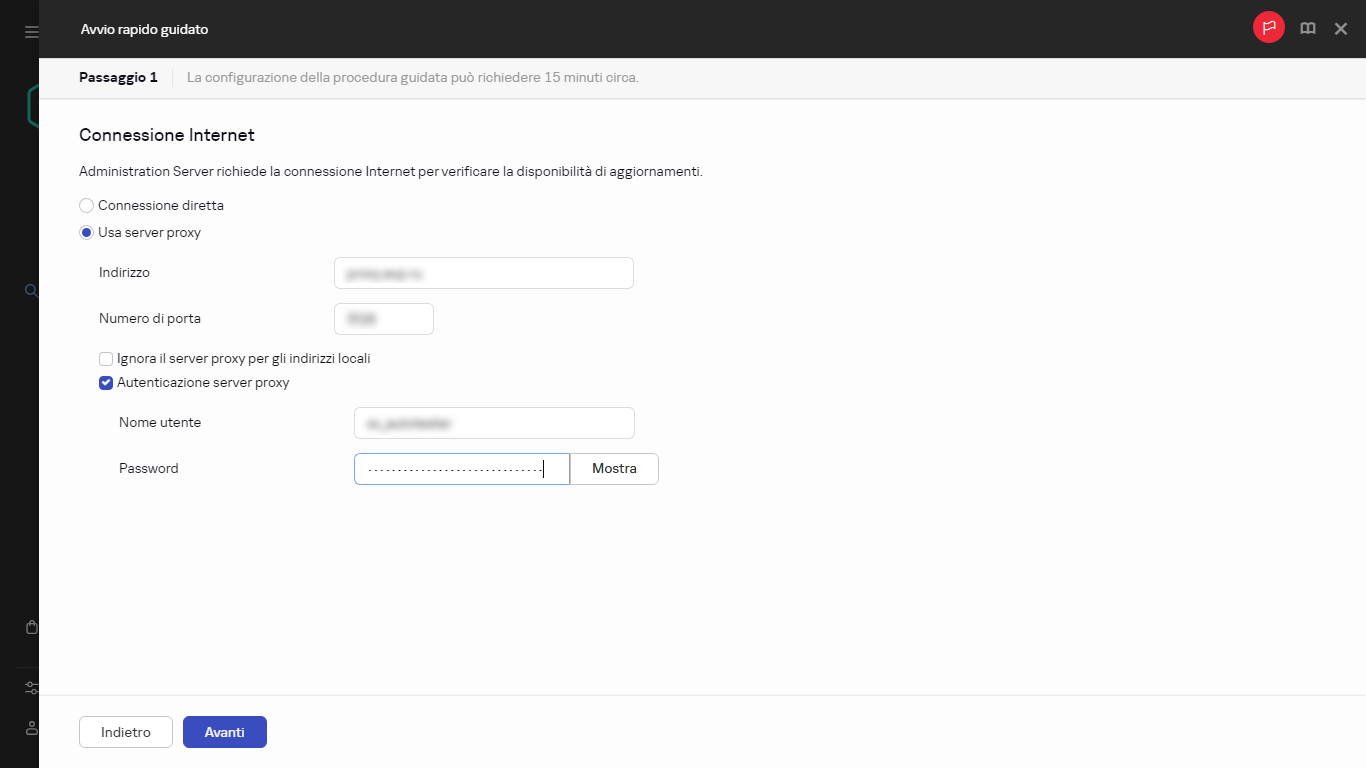1366x768 pixels.
Task: Open the help book icon
Action: 1307,29
